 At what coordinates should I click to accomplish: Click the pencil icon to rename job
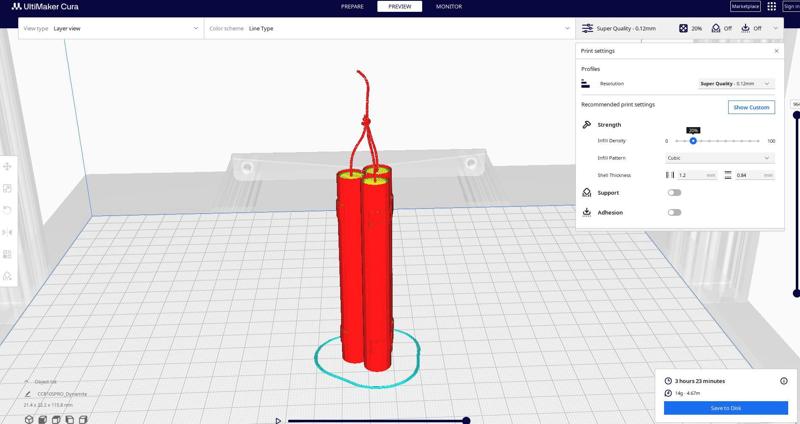click(28, 394)
